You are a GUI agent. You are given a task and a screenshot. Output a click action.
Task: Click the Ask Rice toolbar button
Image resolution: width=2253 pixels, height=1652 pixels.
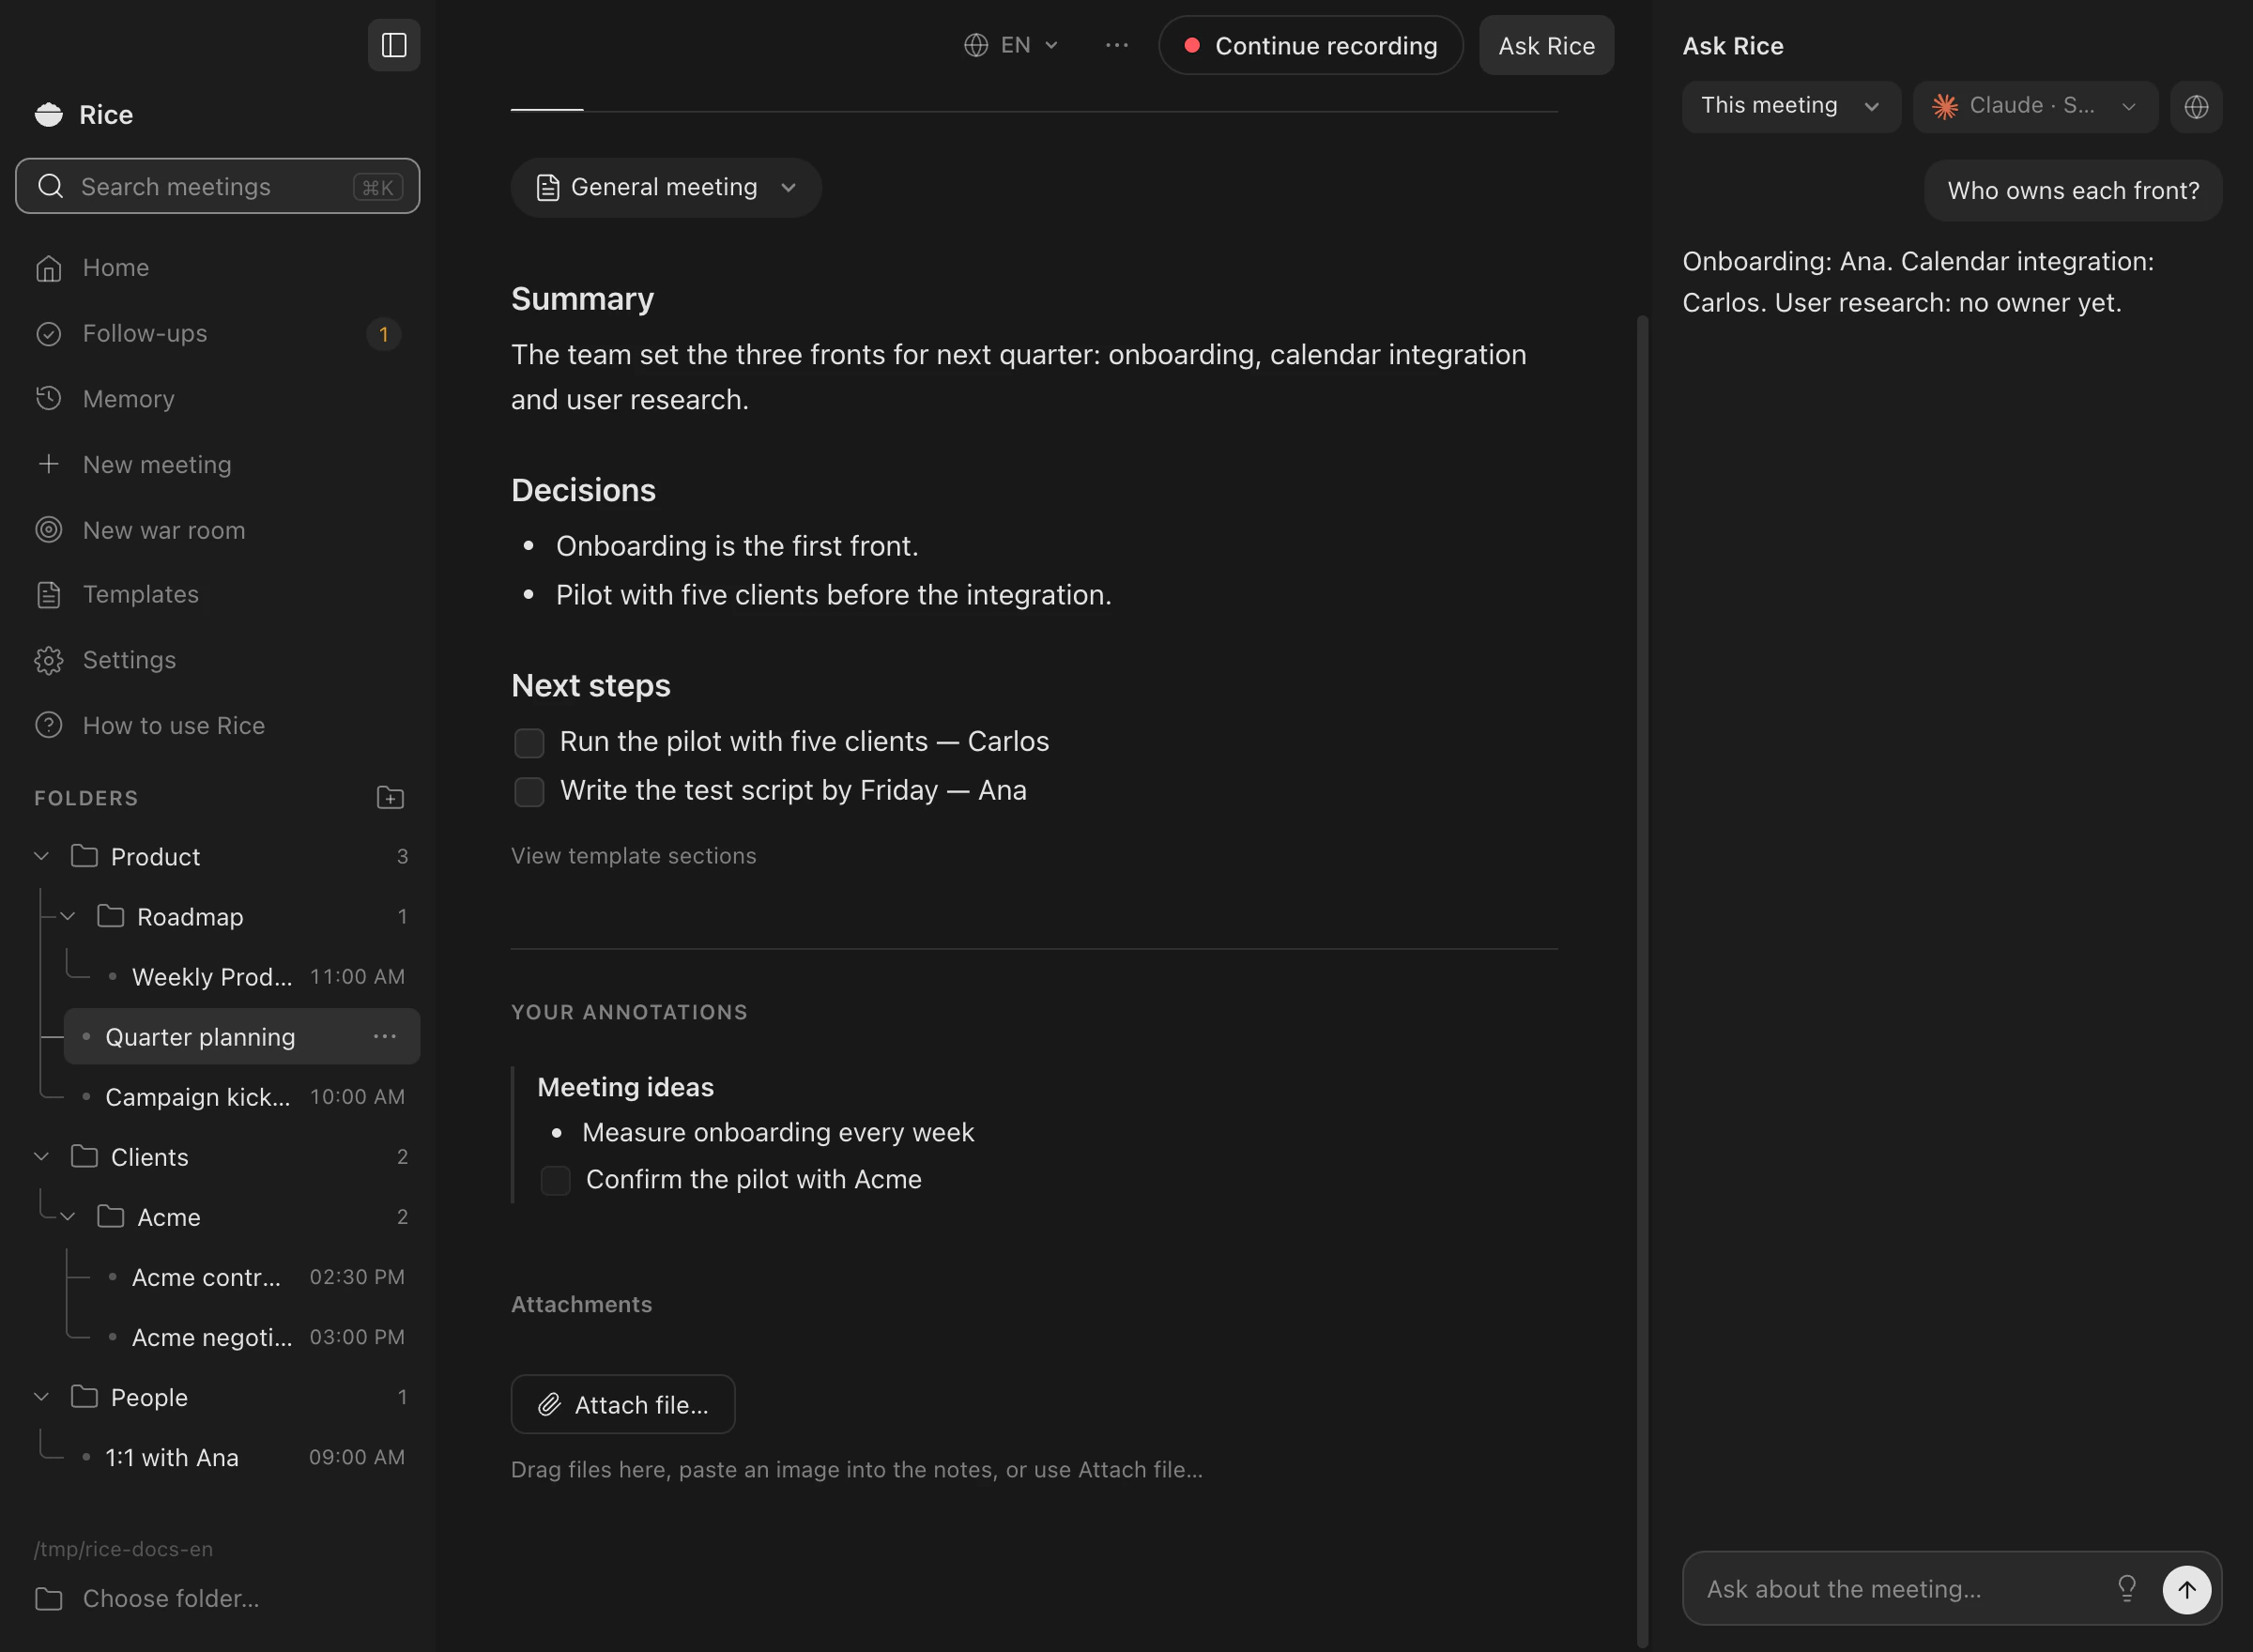pyautogui.click(x=1546, y=45)
